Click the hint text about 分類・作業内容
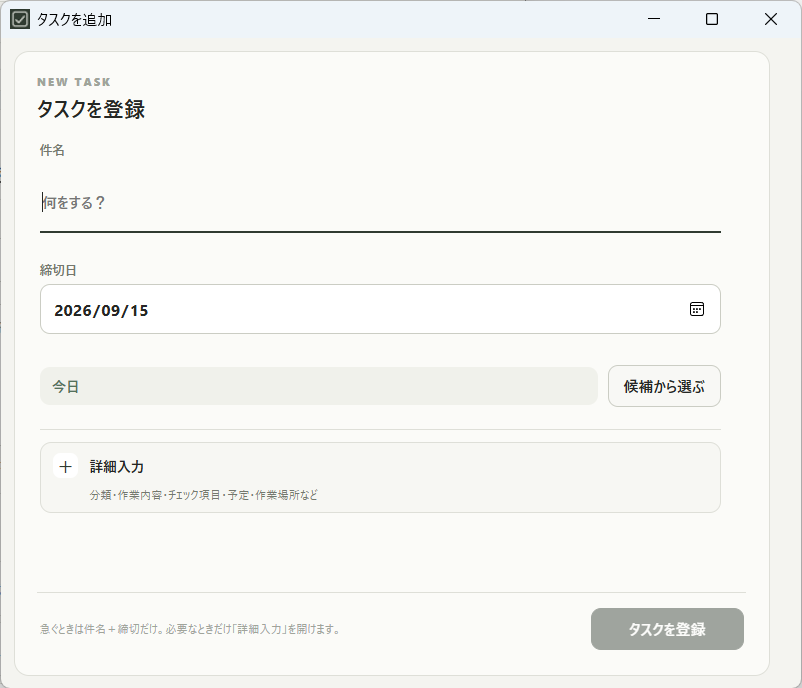 click(x=204, y=495)
